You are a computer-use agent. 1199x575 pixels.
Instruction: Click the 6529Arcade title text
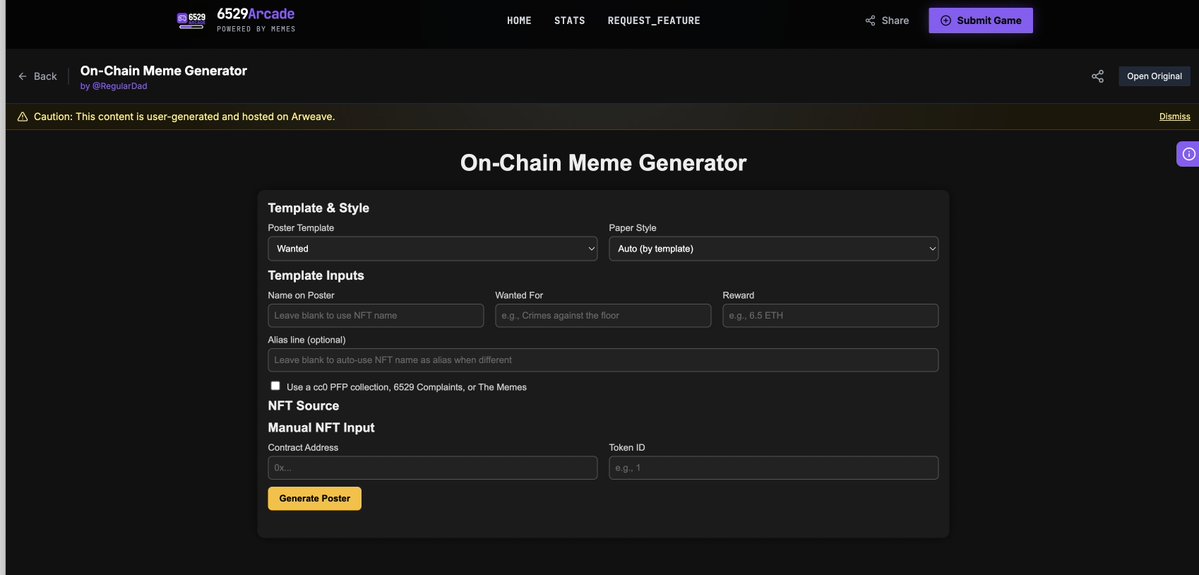pyautogui.click(x=255, y=14)
